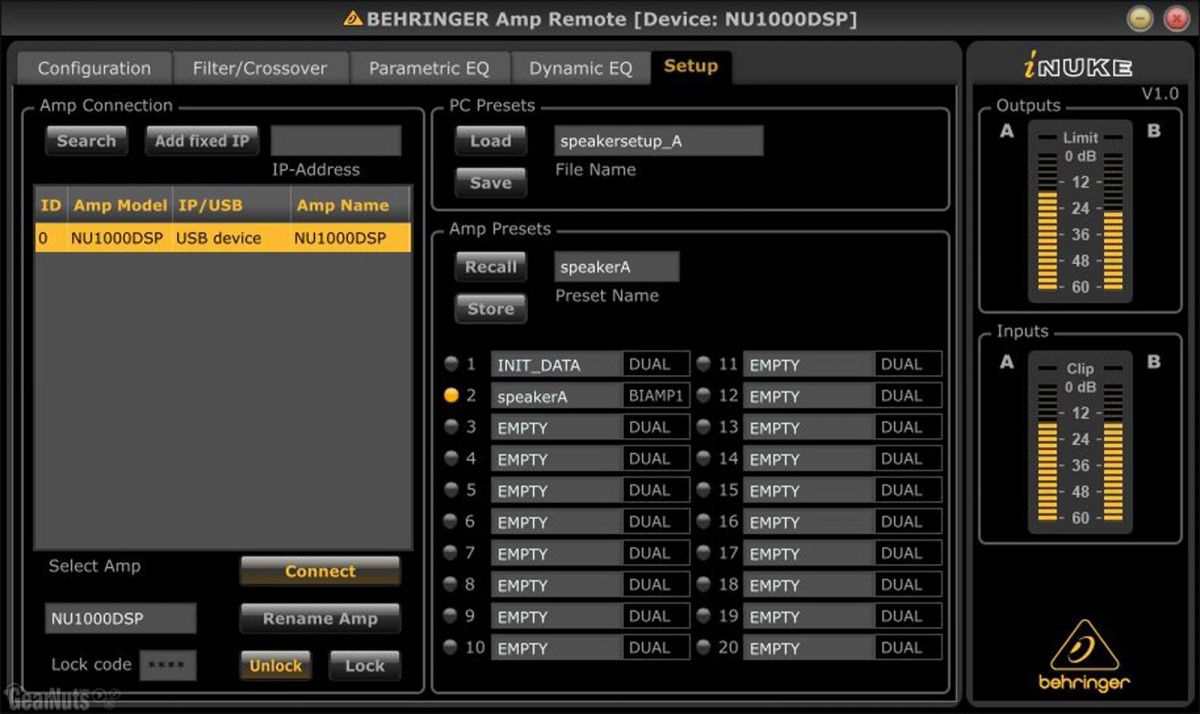The height and width of the screenshot is (714, 1200).
Task: Choose preset slot 3 radio button
Action: (x=451, y=427)
